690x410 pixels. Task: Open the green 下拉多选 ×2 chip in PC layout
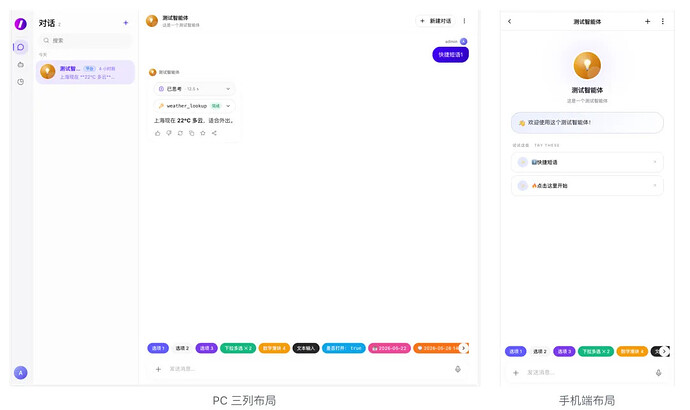coord(238,348)
